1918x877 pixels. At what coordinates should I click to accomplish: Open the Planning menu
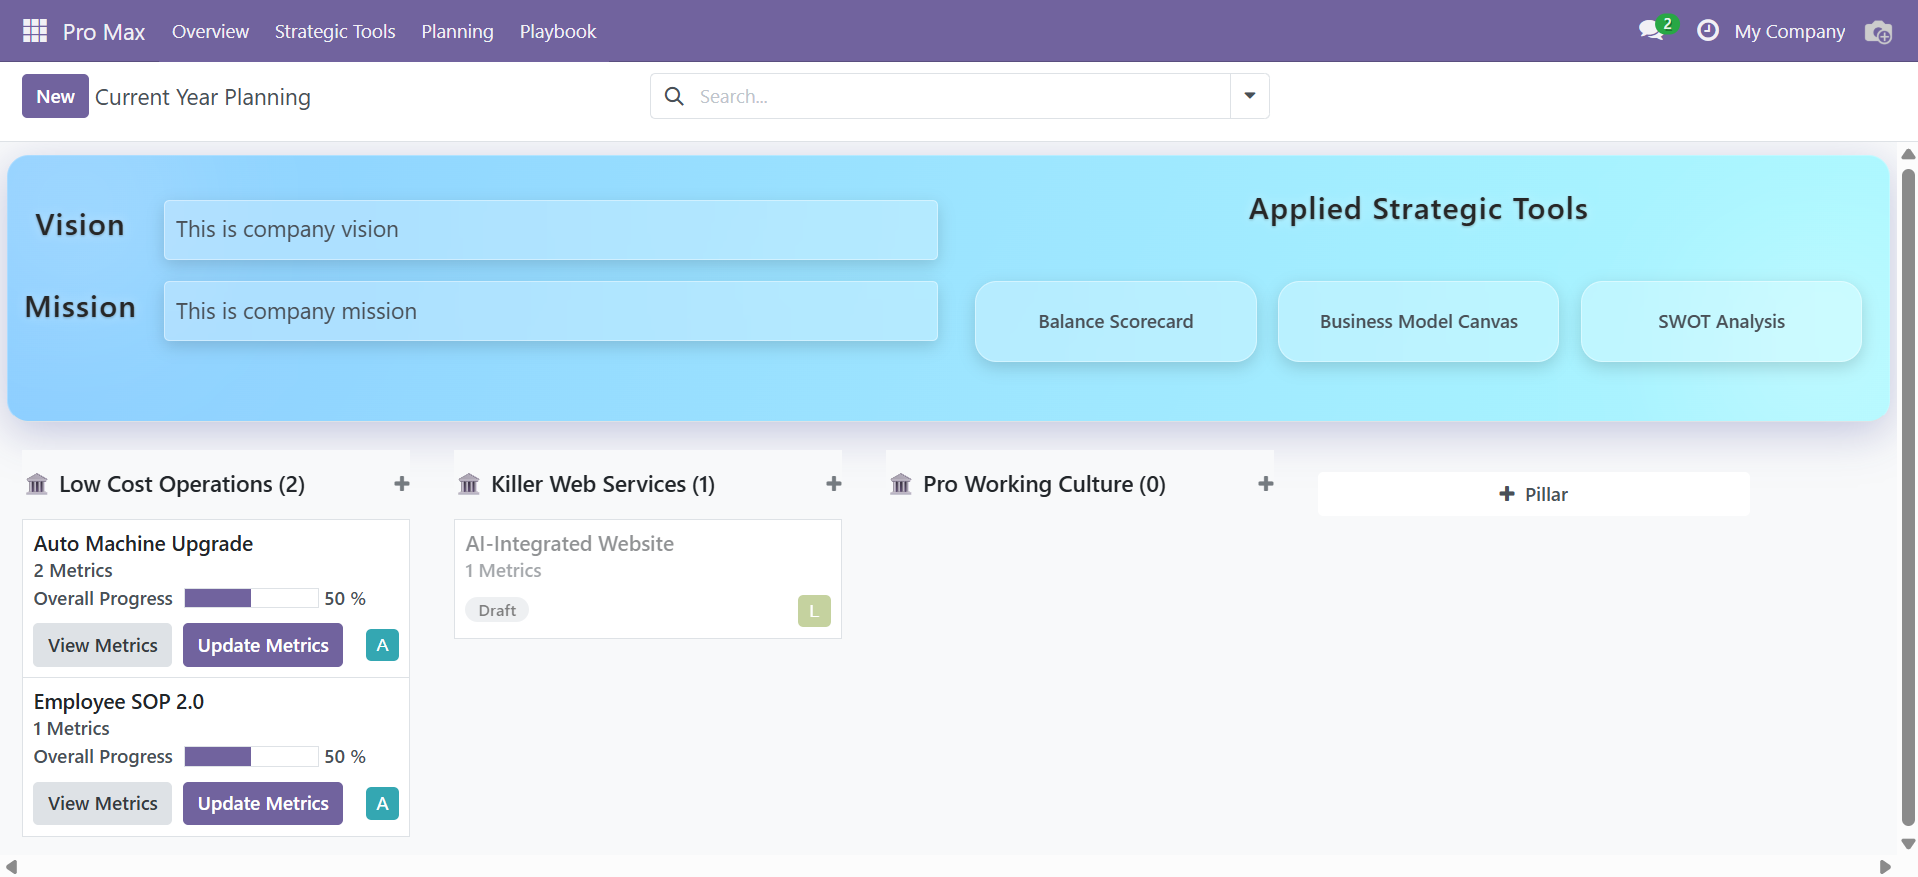pyautogui.click(x=457, y=31)
